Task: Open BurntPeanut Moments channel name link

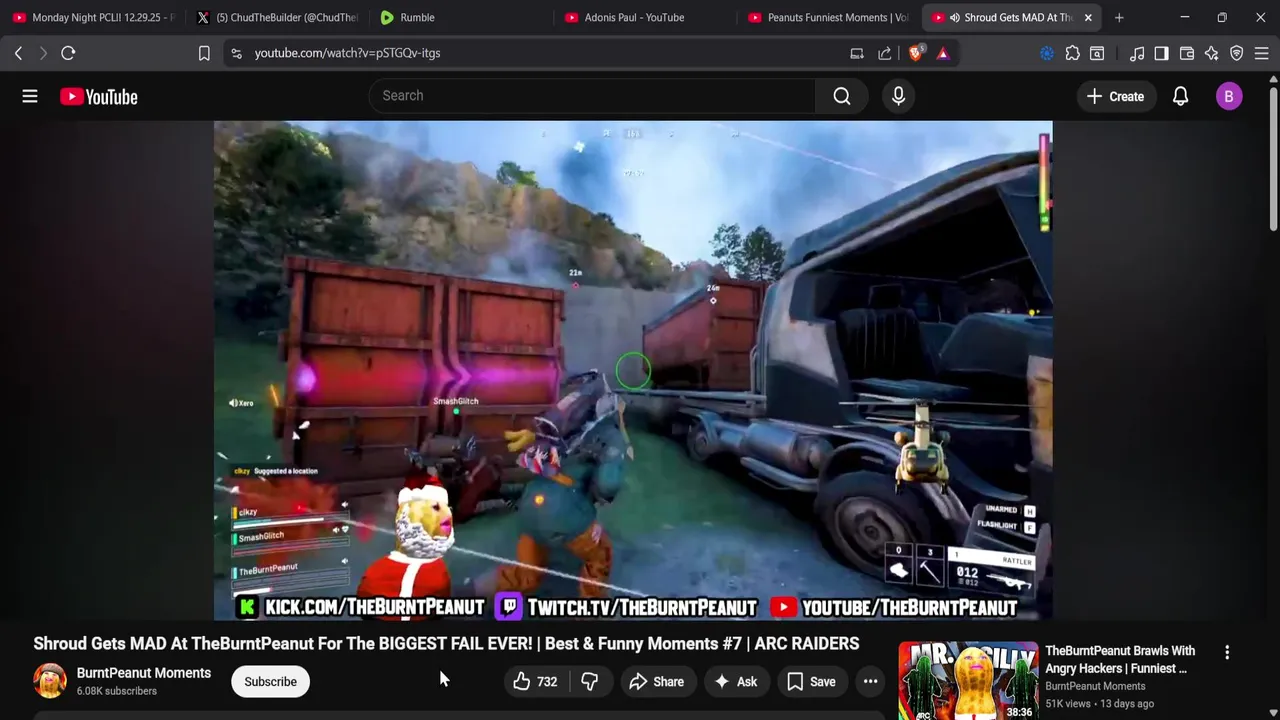Action: 144,673
